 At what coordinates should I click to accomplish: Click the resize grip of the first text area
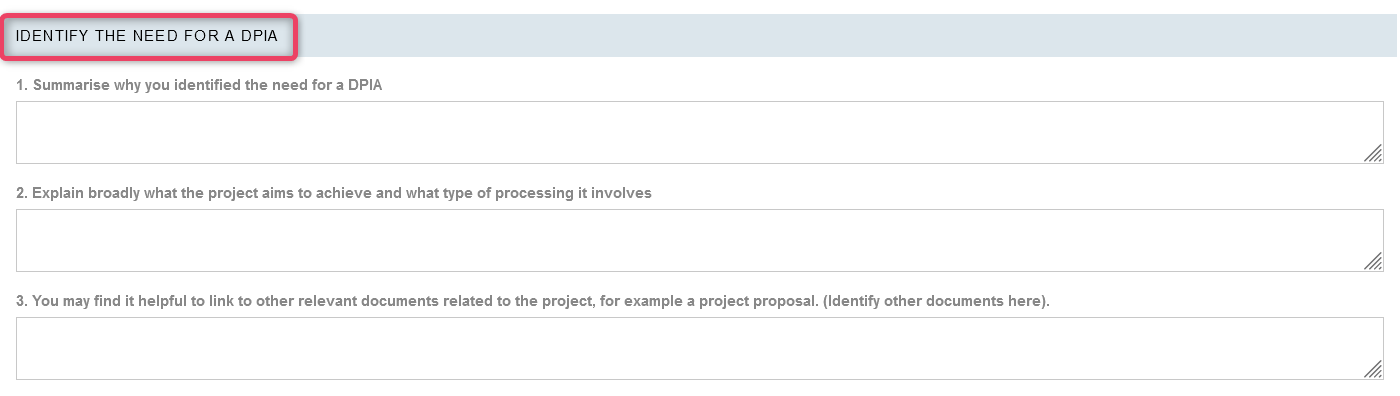[x=1373, y=153]
